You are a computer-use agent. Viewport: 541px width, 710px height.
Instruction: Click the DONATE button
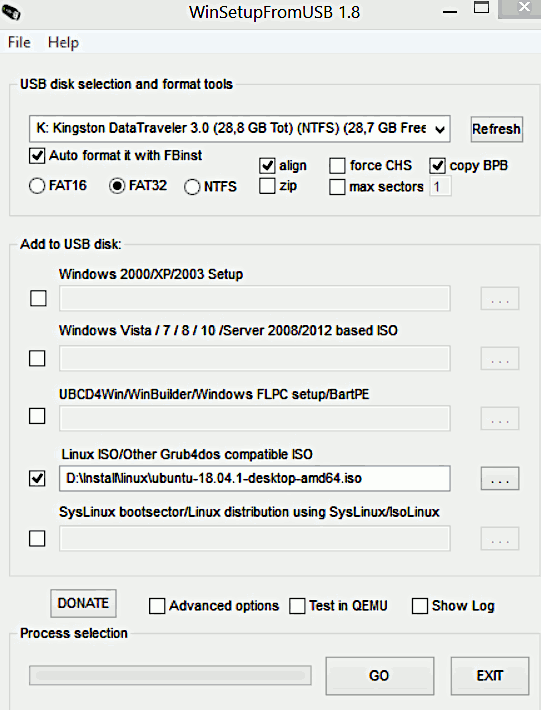[x=83, y=603]
